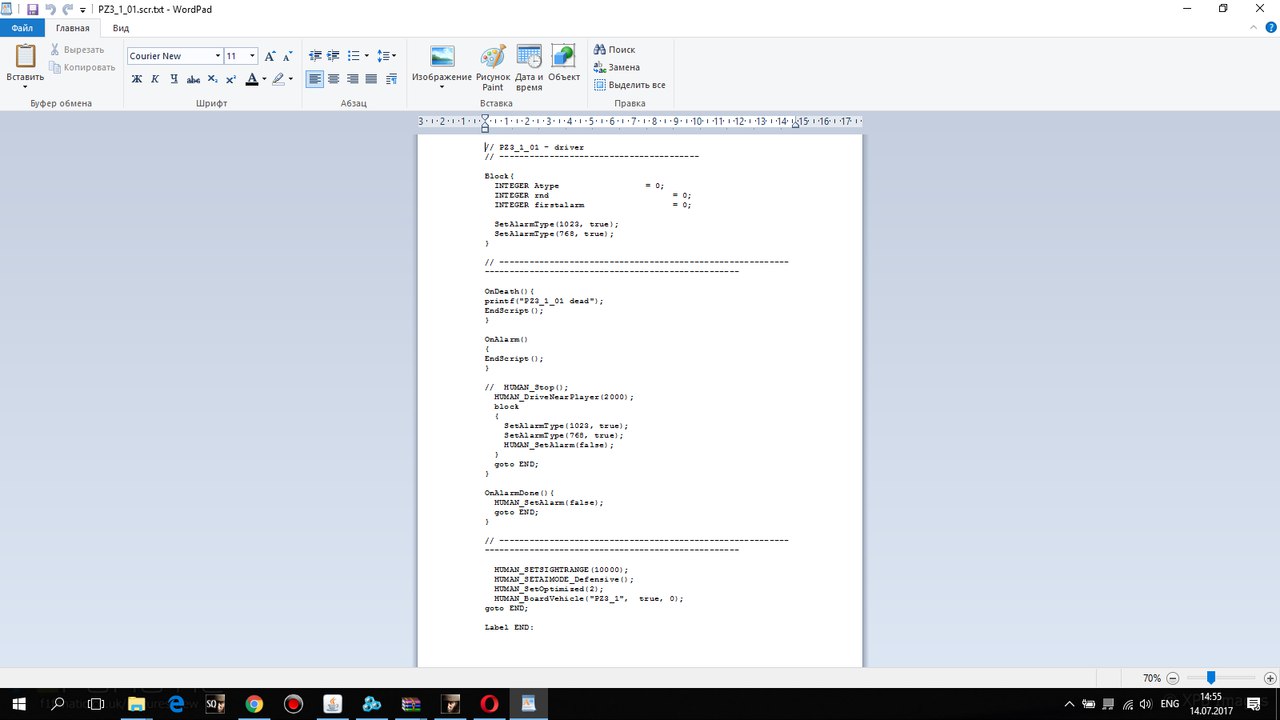This screenshot has width=1280, height=720.
Task: Click the Поиск (find) button
Action: (x=614, y=49)
